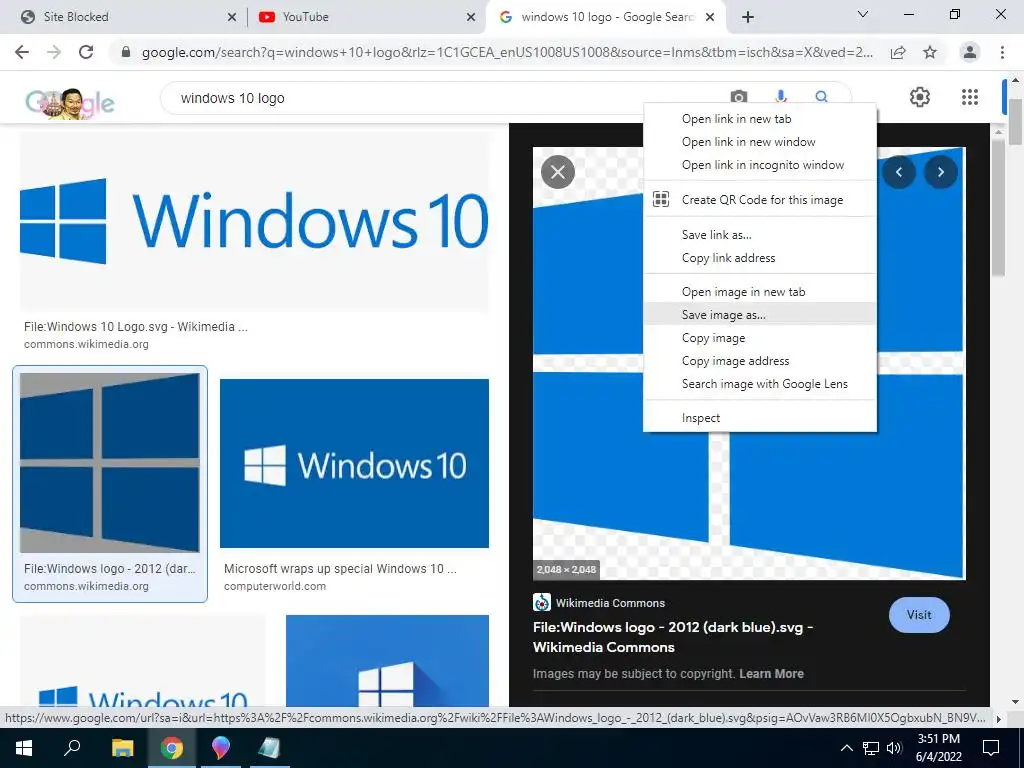The height and width of the screenshot is (768, 1024).
Task: Open Windows Start menu
Action: 24,748
